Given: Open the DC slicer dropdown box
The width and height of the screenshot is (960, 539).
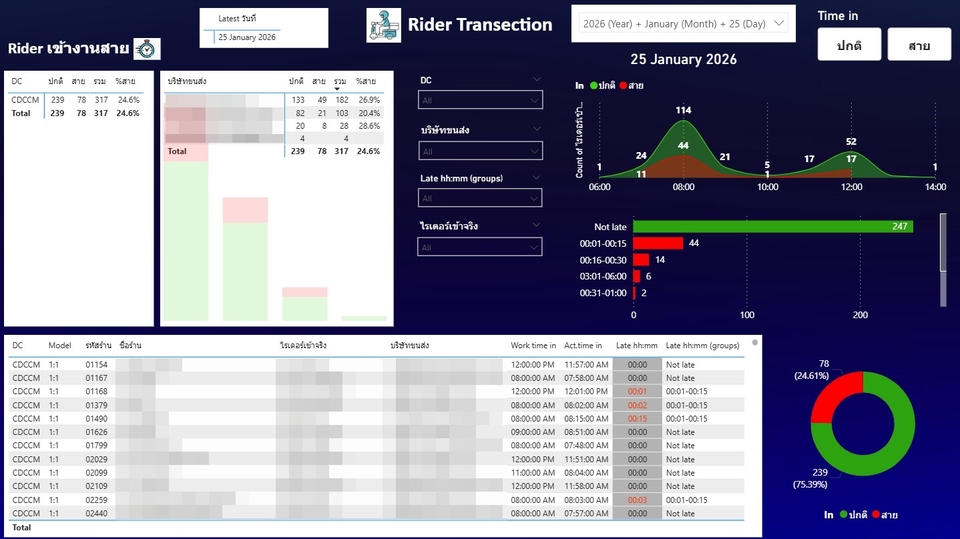Looking at the screenshot, I should (480, 100).
